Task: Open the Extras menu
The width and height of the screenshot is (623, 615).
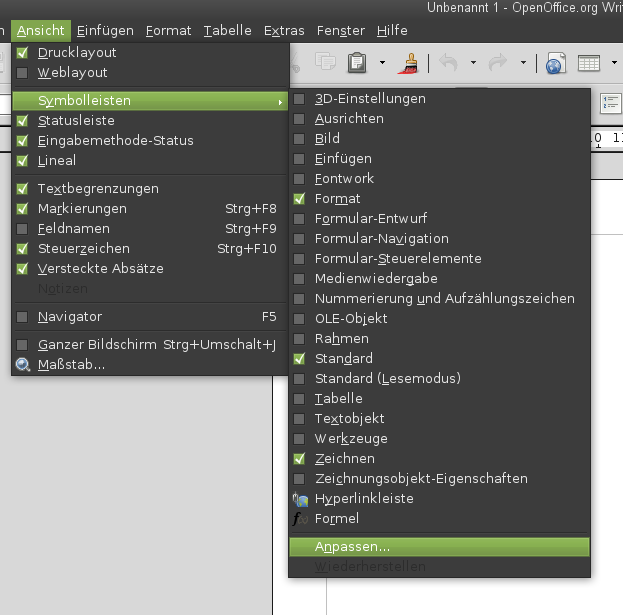Action: [x=284, y=31]
